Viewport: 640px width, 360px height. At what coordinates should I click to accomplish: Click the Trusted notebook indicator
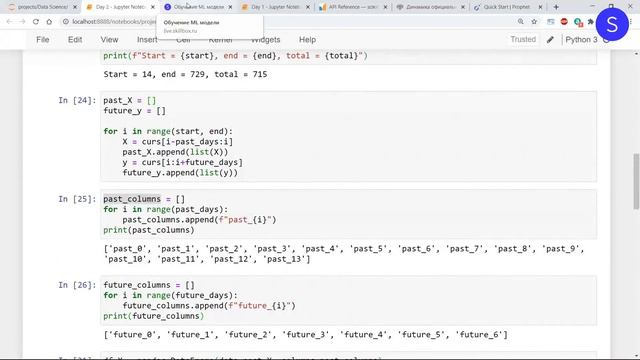click(523, 39)
